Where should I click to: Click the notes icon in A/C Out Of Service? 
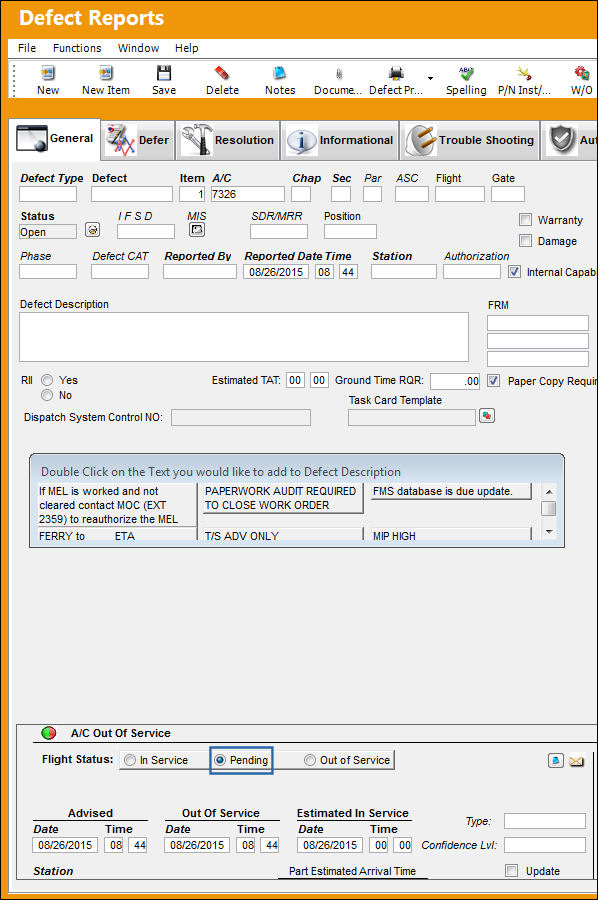tap(556, 761)
